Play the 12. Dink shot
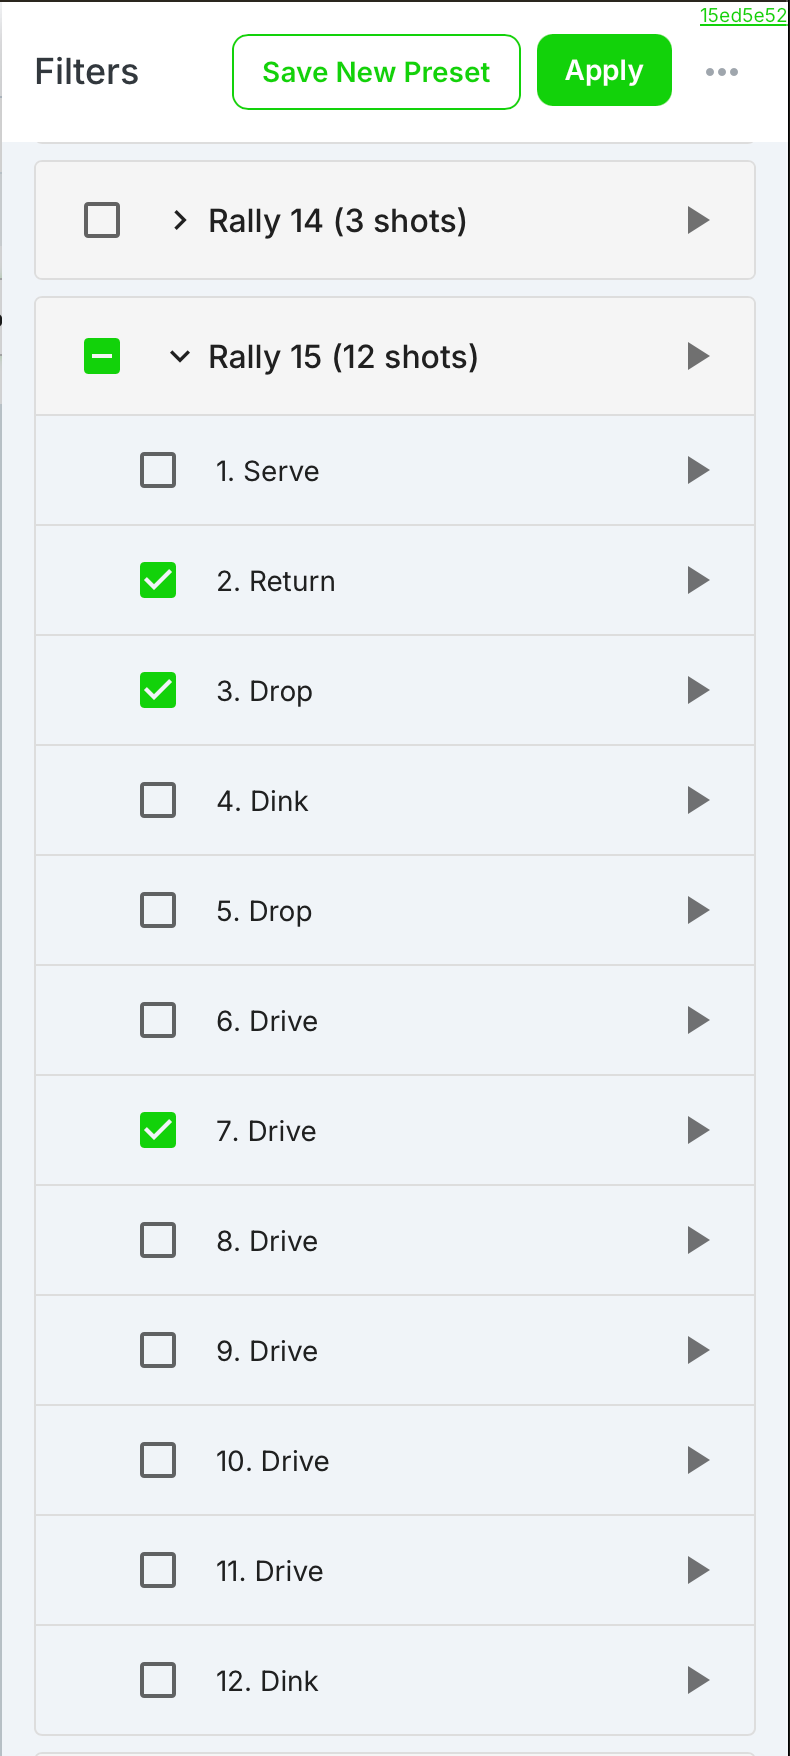The width and height of the screenshot is (790, 1756). click(x=698, y=1680)
